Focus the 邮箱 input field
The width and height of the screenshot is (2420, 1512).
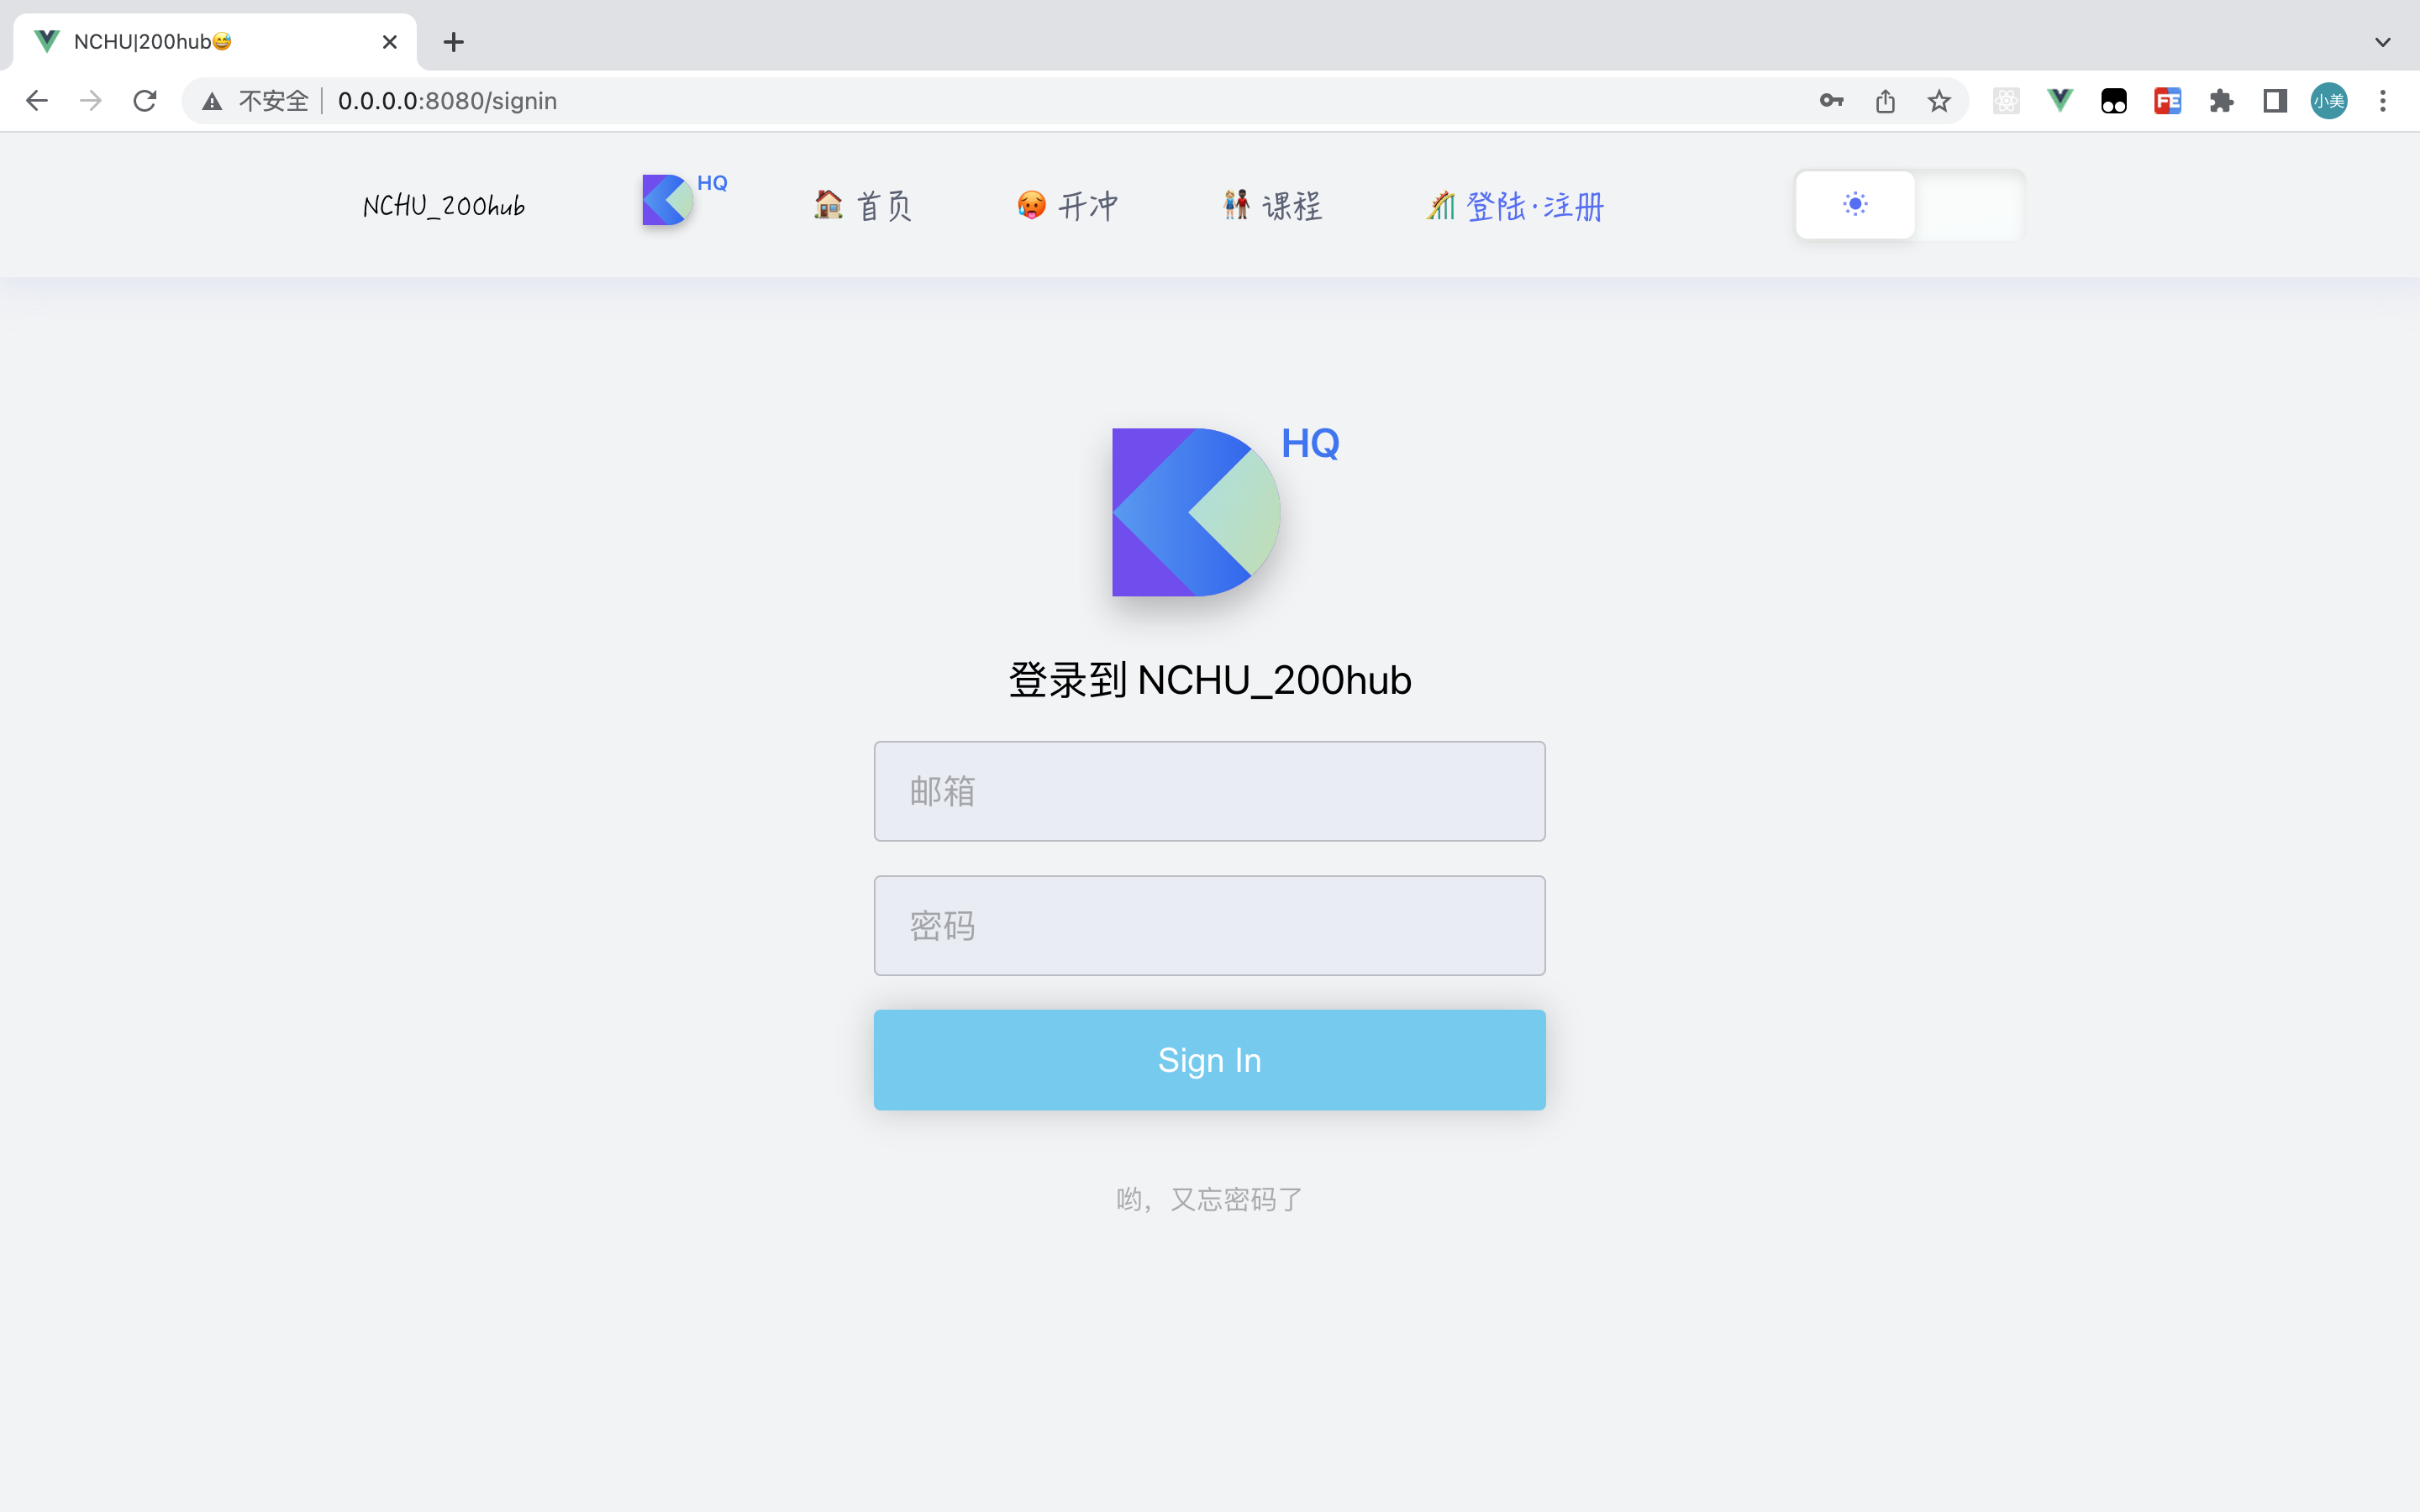1209,791
